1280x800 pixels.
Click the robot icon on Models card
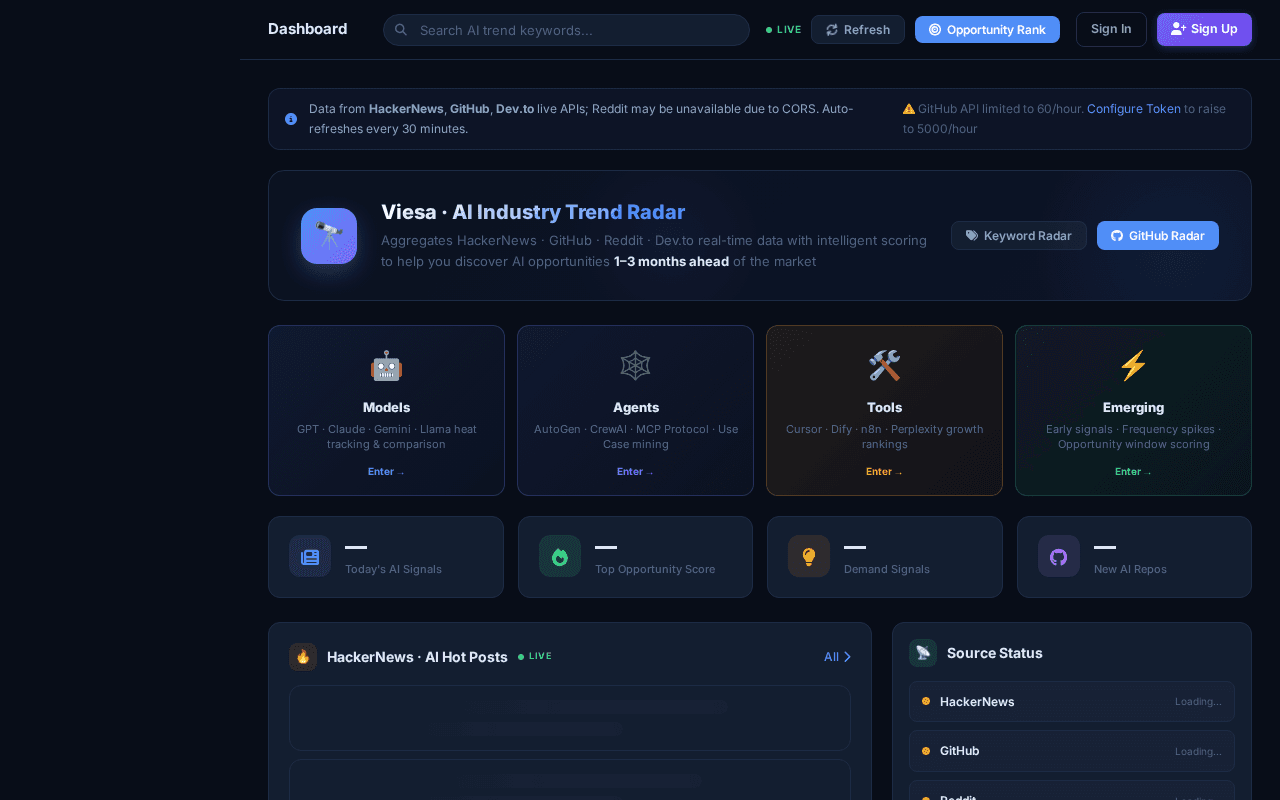click(x=386, y=366)
